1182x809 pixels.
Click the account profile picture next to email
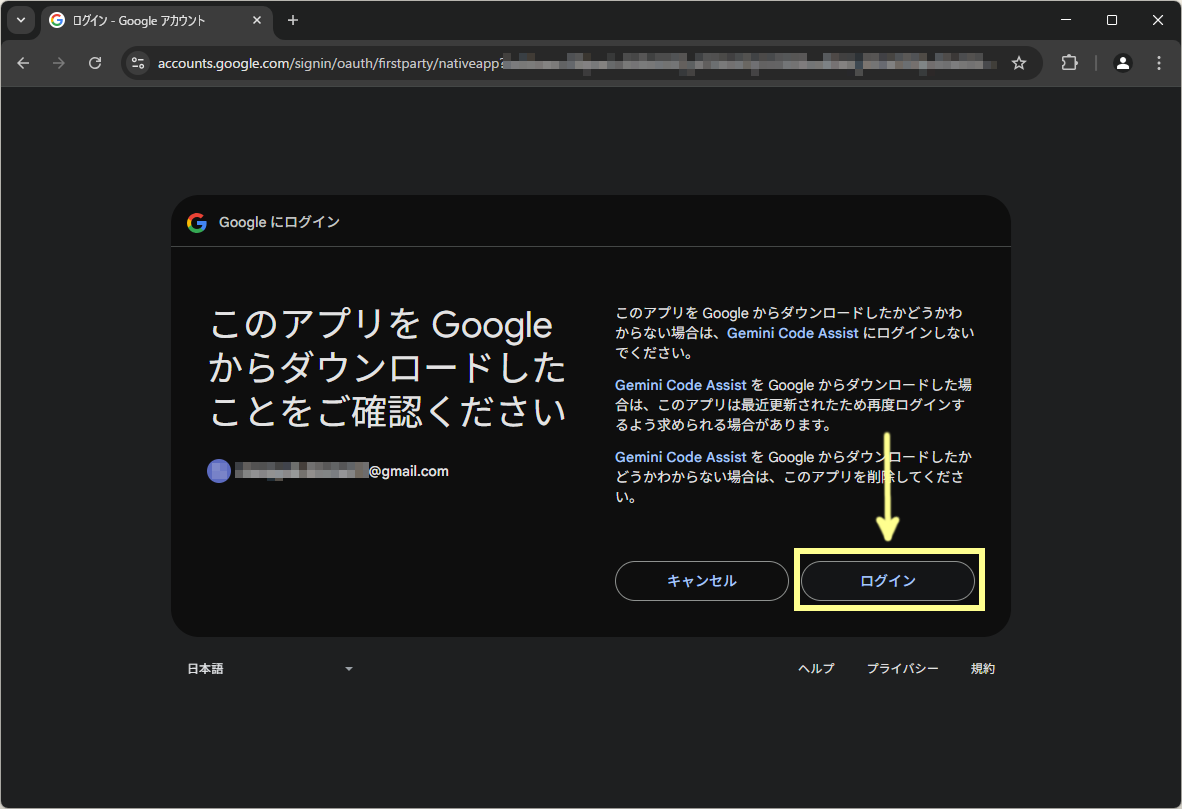pos(219,470)
